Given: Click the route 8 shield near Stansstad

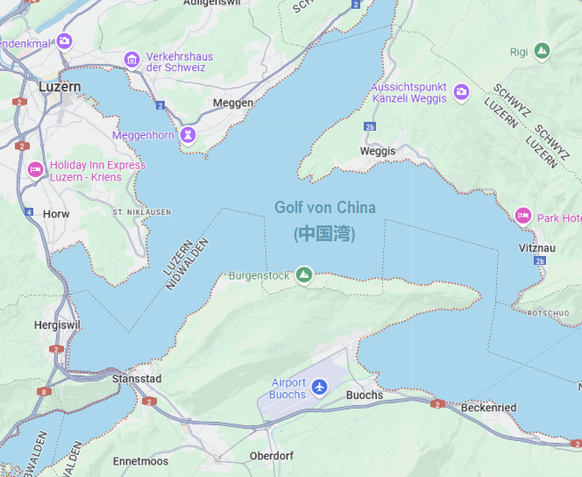Looking at the screenshot, I should [x=44, y=391].
